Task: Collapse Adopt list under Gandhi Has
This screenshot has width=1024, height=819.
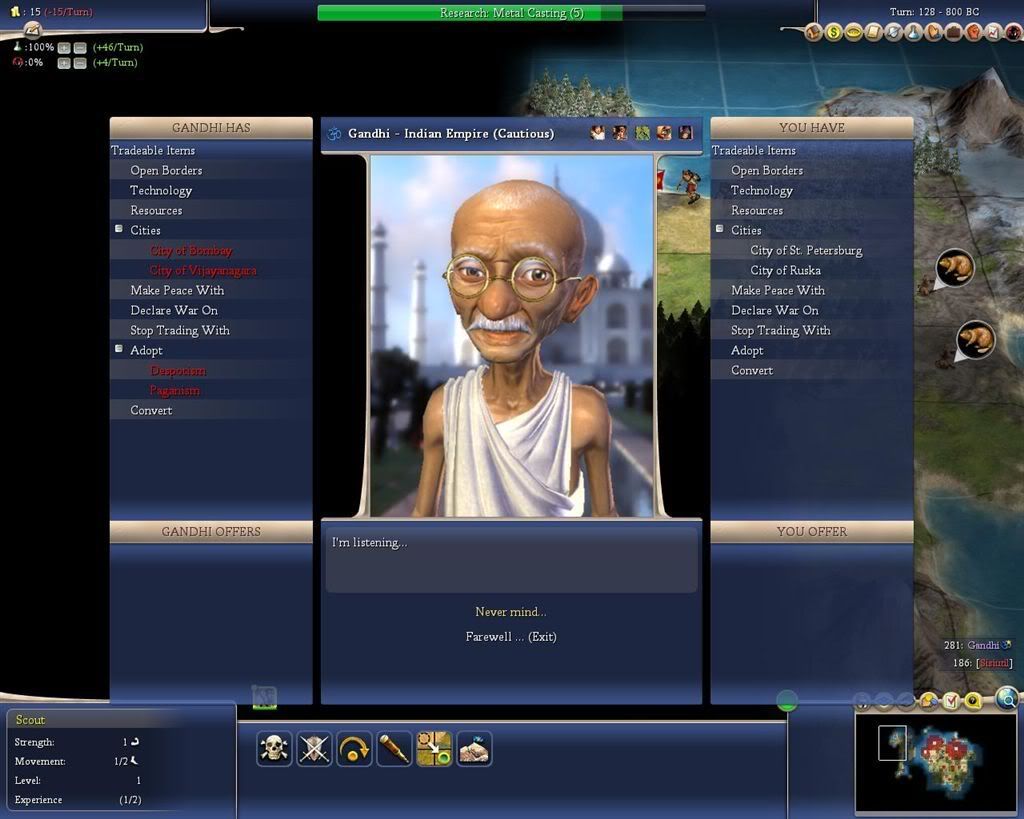Action: 119,349
